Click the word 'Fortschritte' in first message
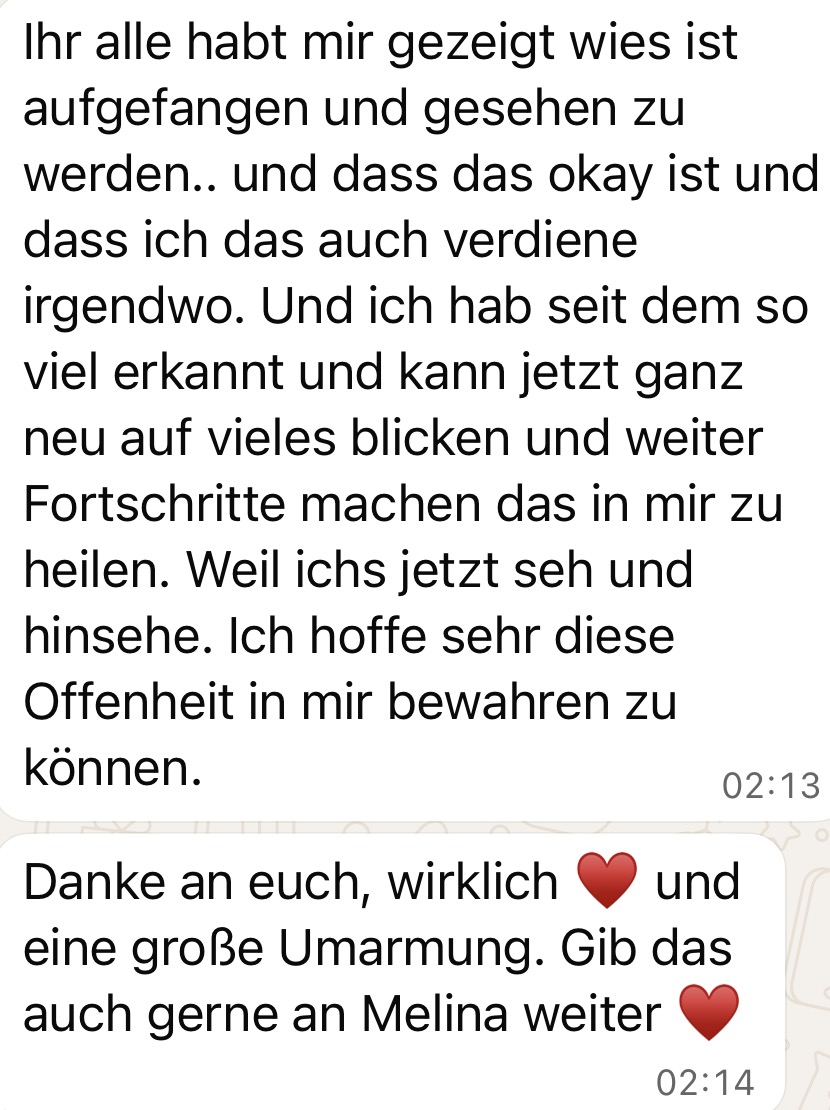The image size is (830, 1110). 155,504
